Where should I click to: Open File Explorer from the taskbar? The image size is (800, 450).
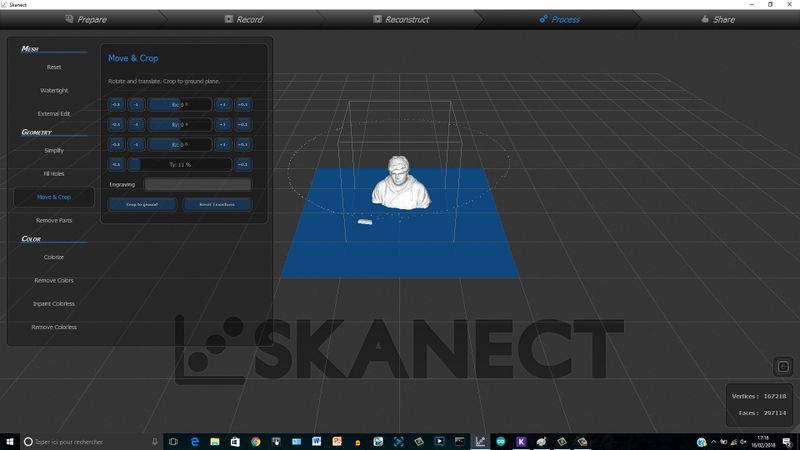pos(215,441)
